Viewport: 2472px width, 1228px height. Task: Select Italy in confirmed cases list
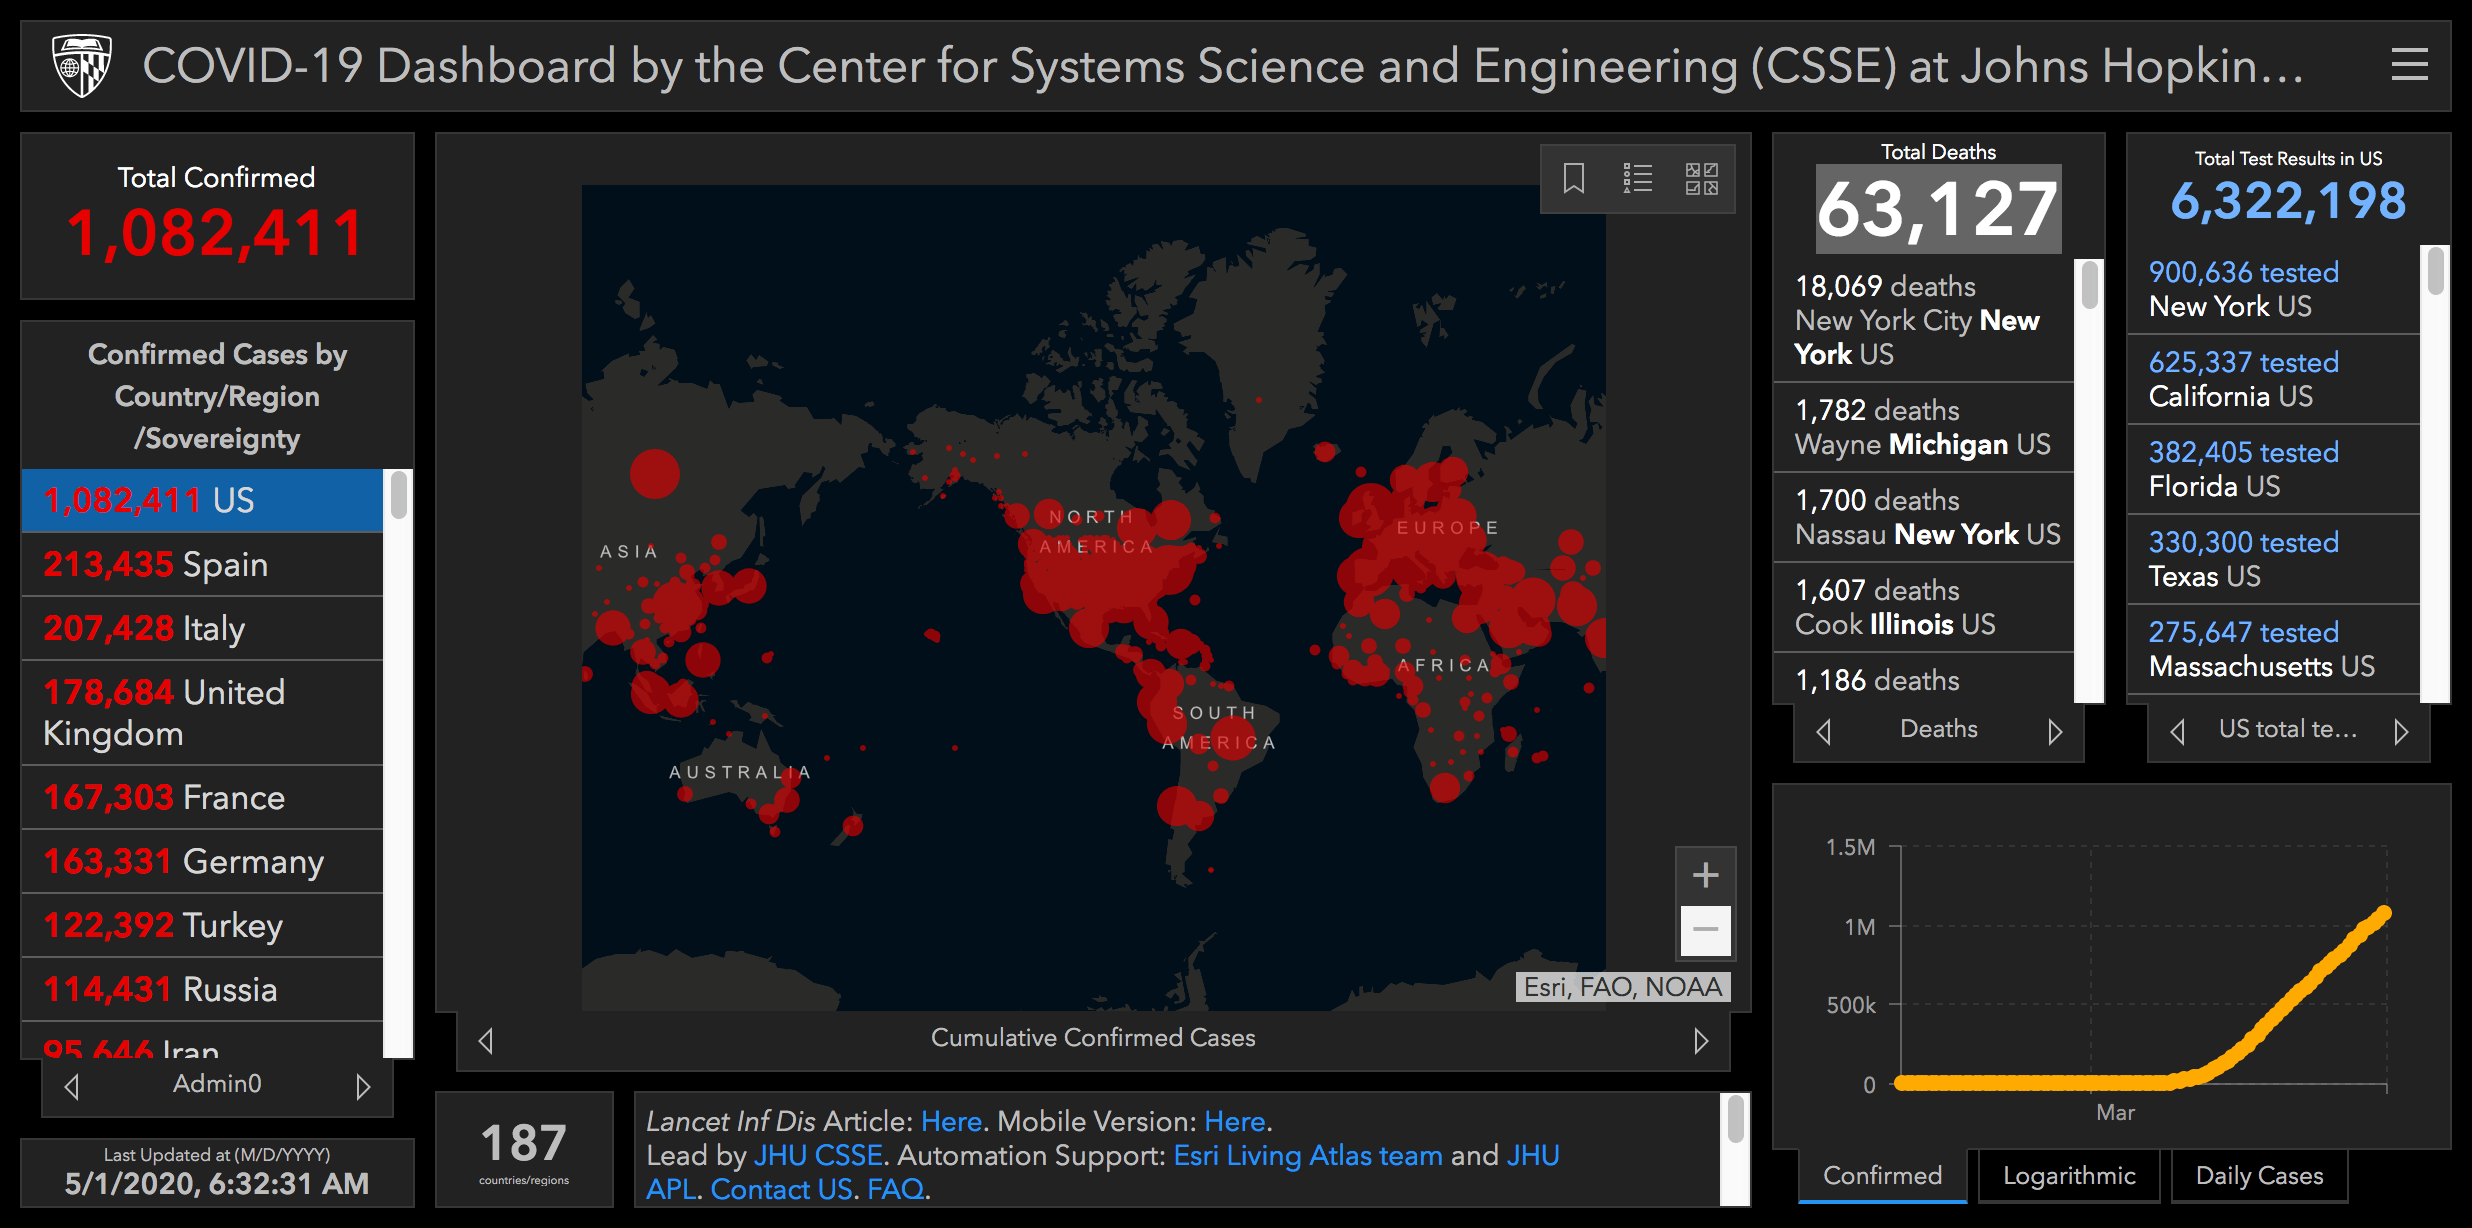click(x=202, y=628)
